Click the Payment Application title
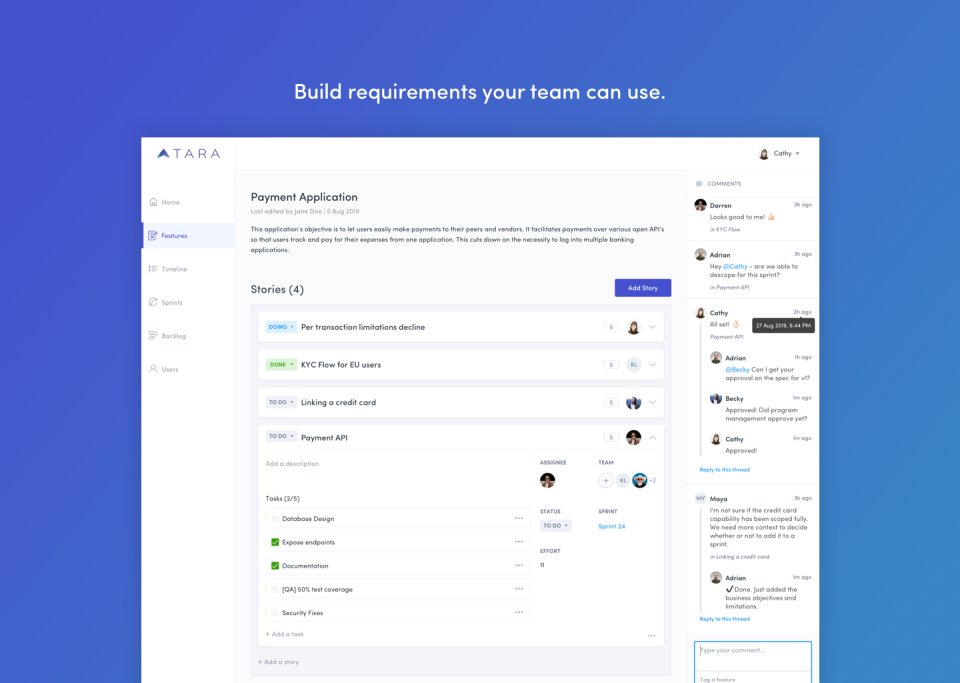The image size is (960, 683). (x=304, y=197)
